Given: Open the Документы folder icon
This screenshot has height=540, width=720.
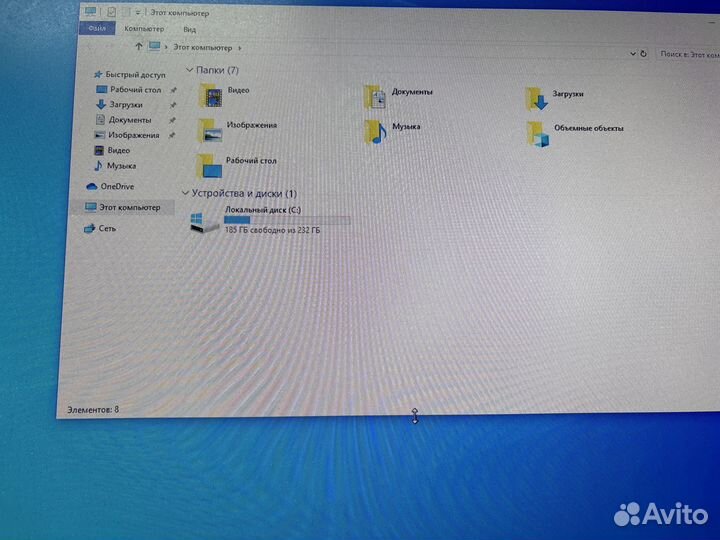Looking at the screenshot, I should pos(375,97).
